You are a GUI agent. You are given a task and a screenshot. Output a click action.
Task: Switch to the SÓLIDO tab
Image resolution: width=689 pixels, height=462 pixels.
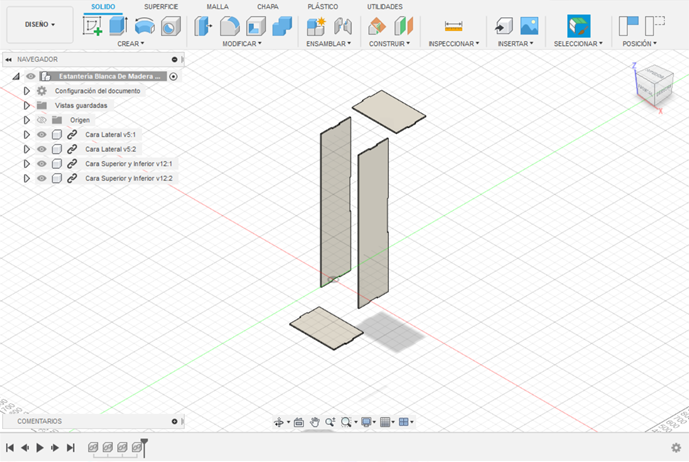[103, 7]
